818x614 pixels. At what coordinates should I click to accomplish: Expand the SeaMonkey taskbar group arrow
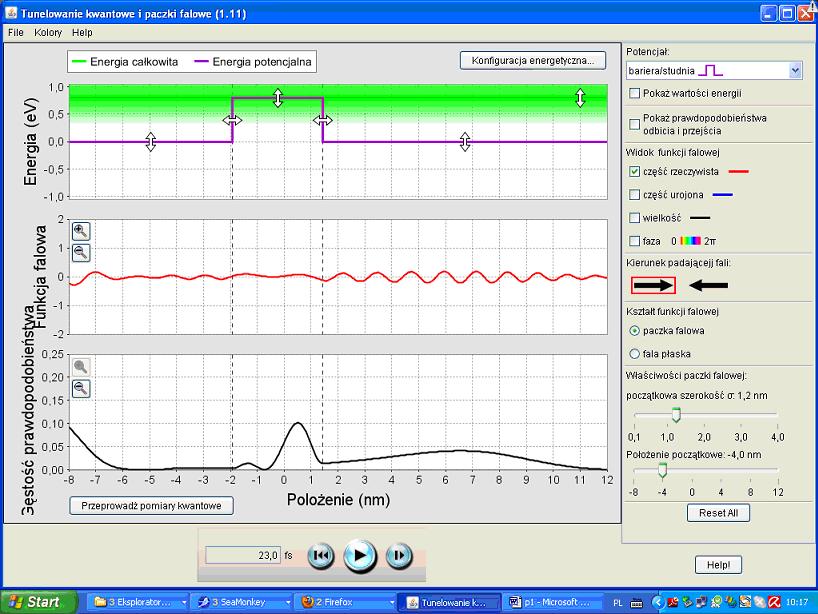tap(287, 603)
